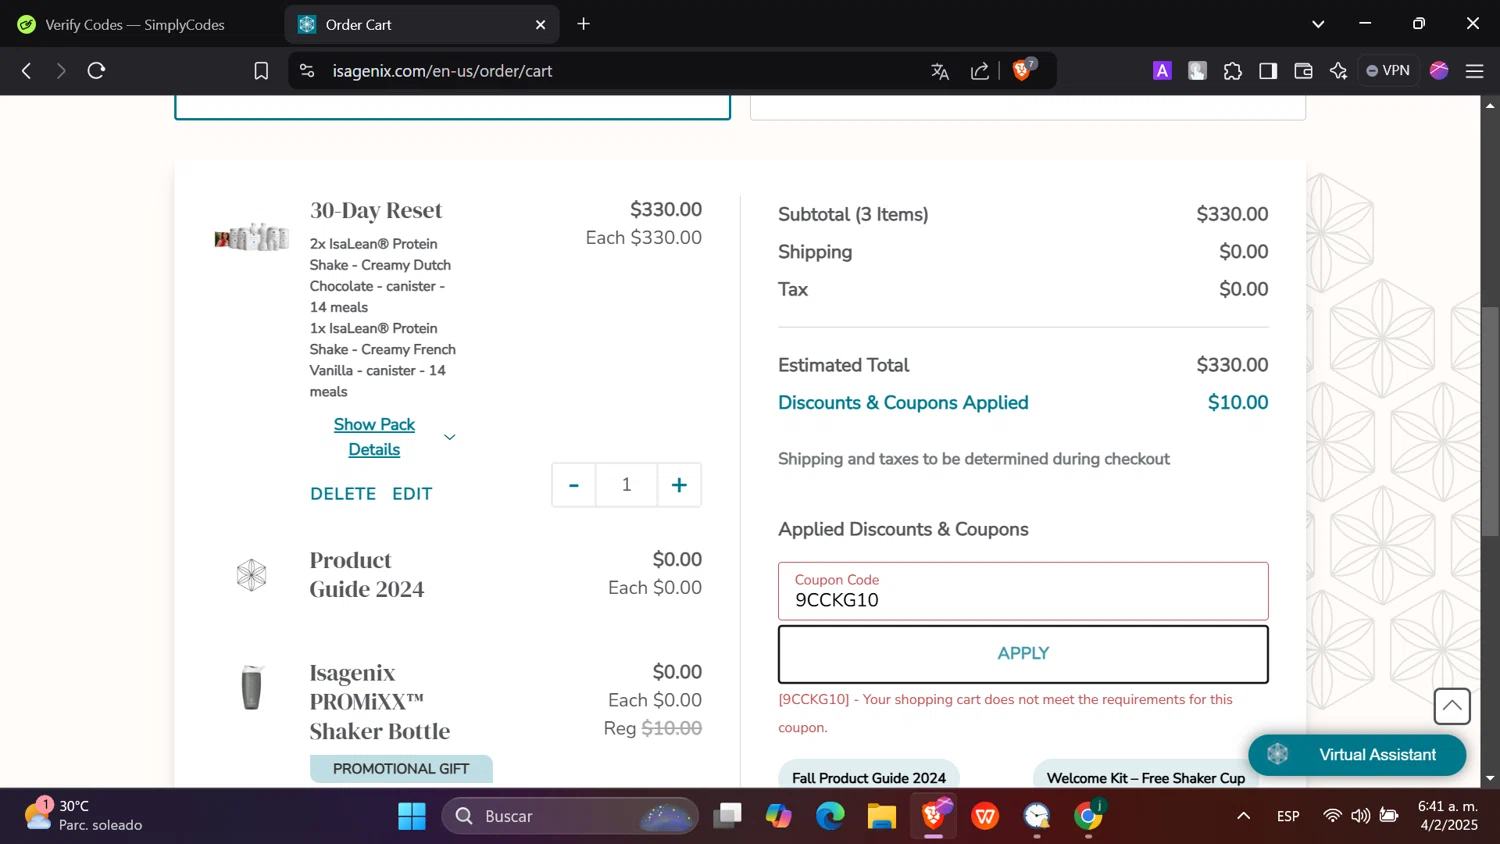Toggle the browser sidebar panel icon
This screenshot has width=1500, height=844.
1268,71
